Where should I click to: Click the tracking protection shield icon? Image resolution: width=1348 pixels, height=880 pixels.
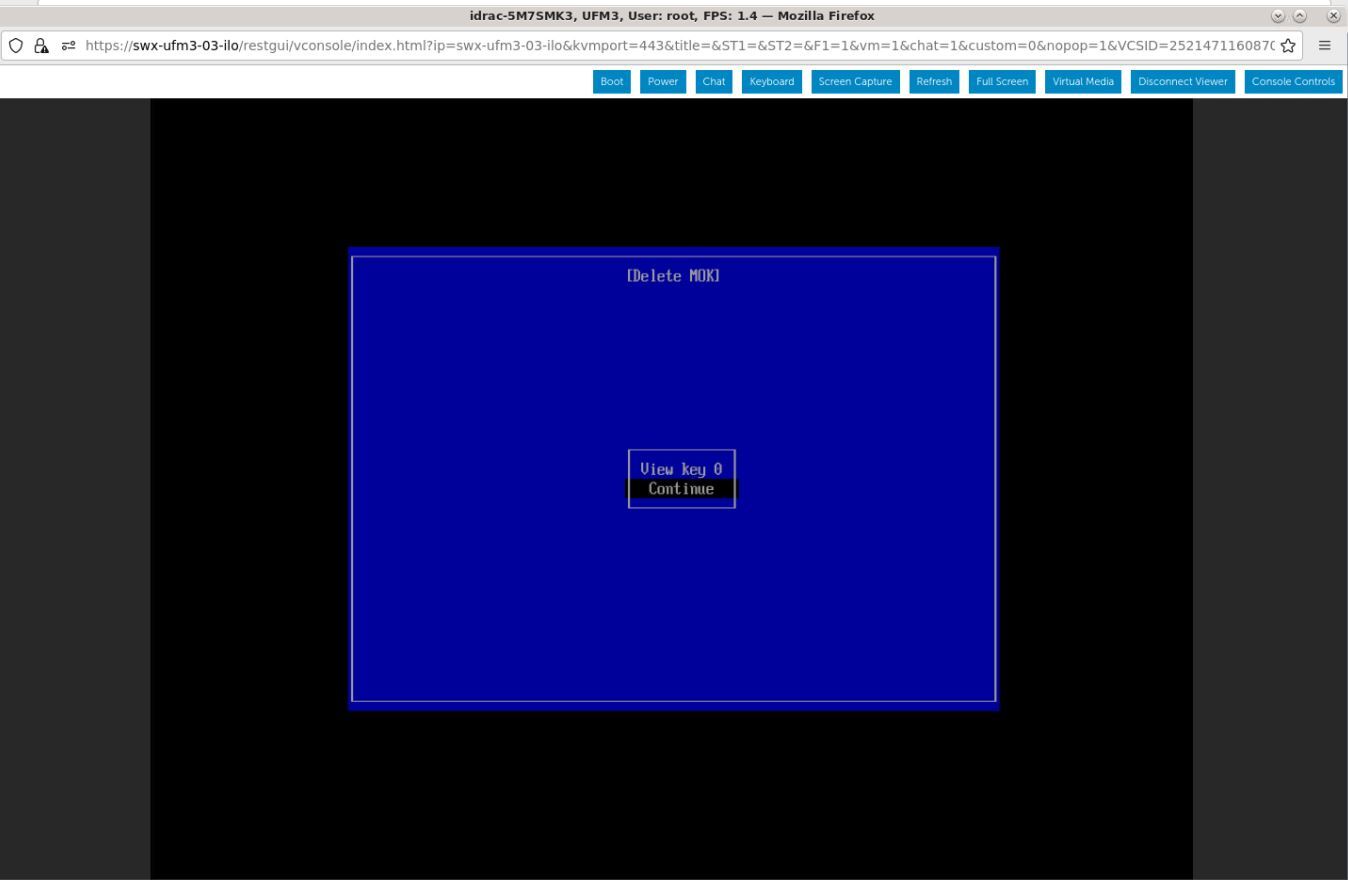(x=15, y=45)
